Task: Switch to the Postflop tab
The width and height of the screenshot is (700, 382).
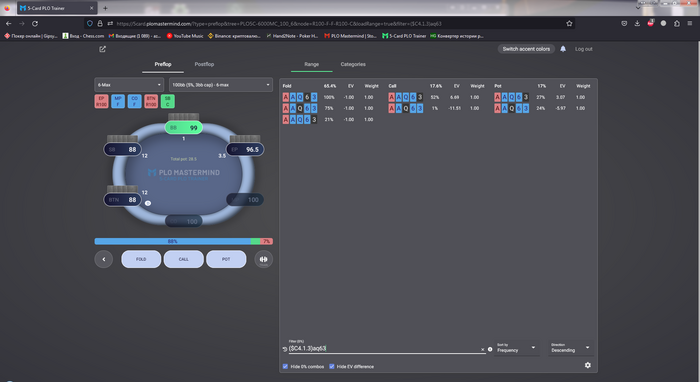Action: [x=204, y=64]
